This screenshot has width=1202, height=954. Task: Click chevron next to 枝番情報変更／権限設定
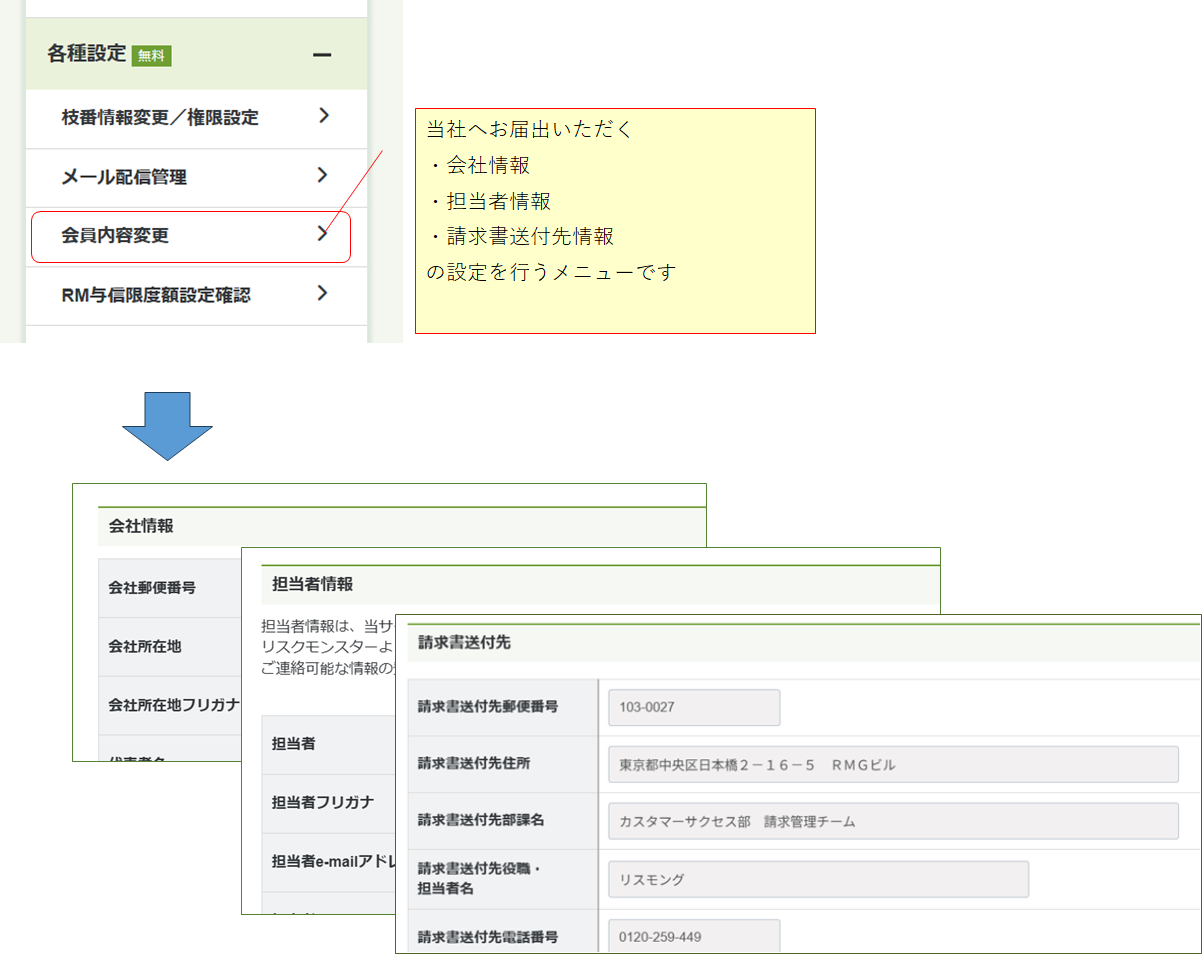[322, 116]
